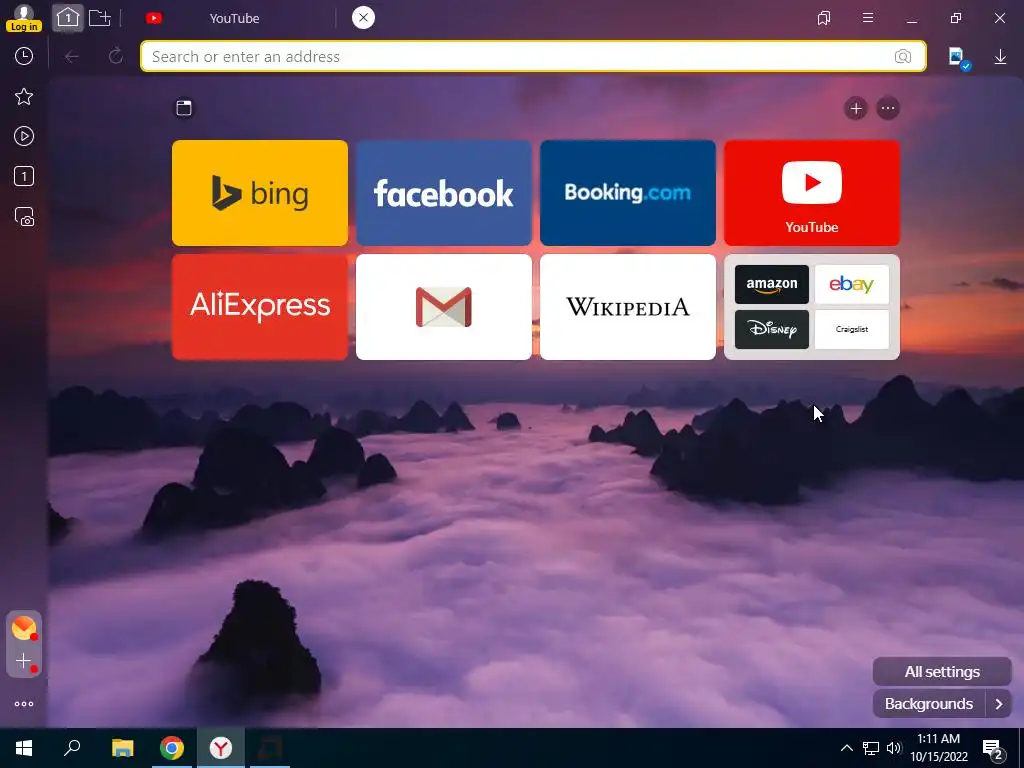Take a screenshot with sidebar camera icon
Viewport: 1024px width, 768px height.
[24, 217]
